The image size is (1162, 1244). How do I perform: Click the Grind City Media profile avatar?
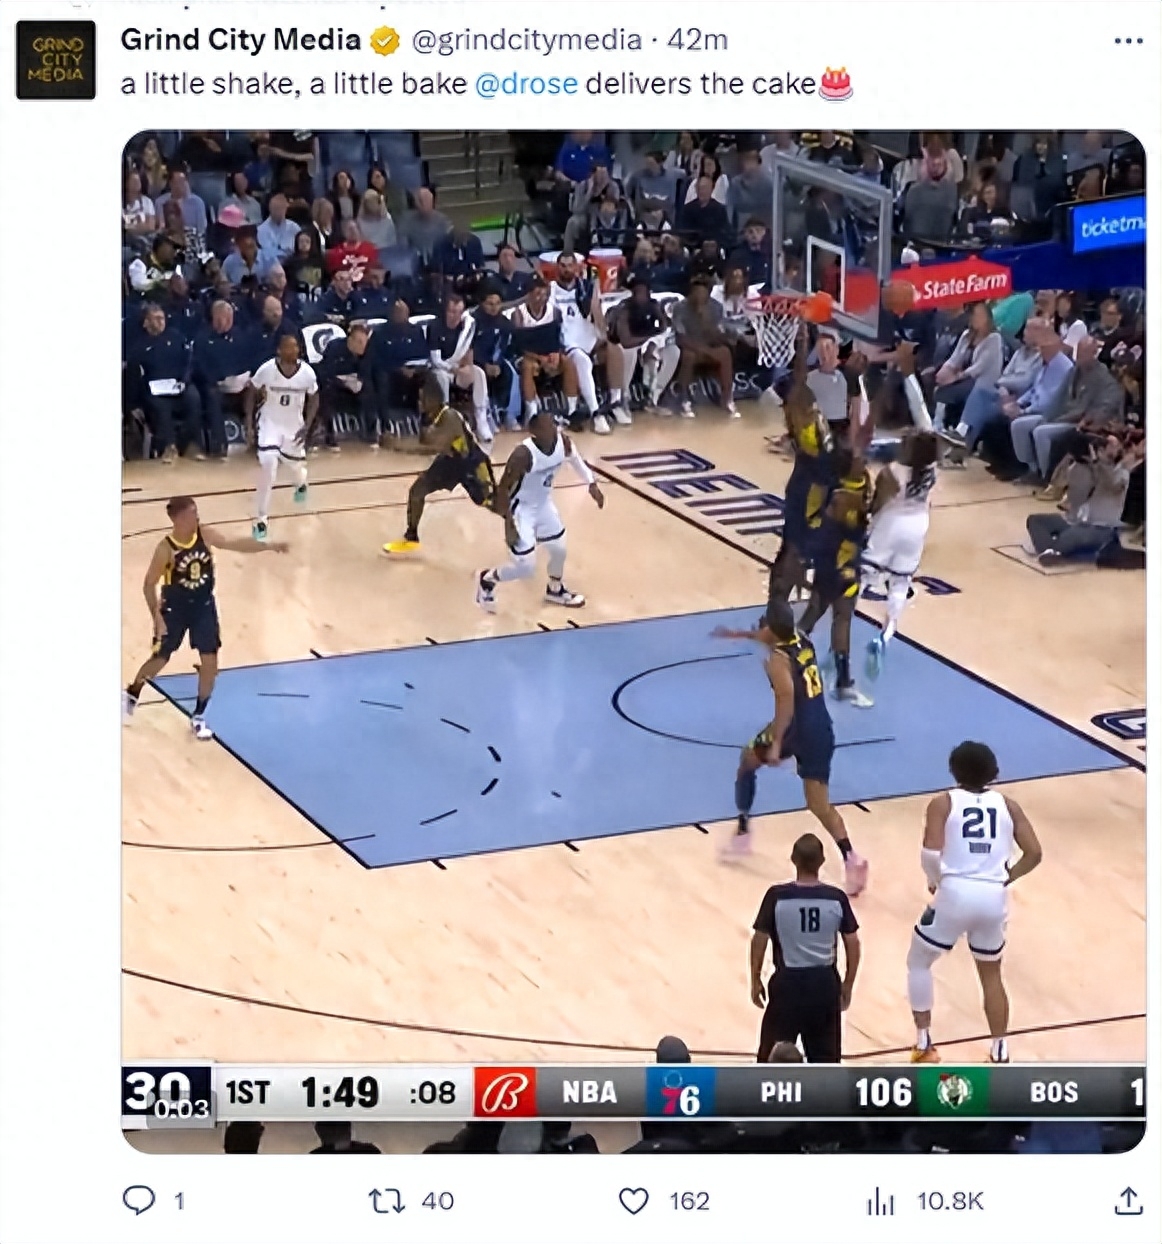pyautogui.click(x=56, y=60)
